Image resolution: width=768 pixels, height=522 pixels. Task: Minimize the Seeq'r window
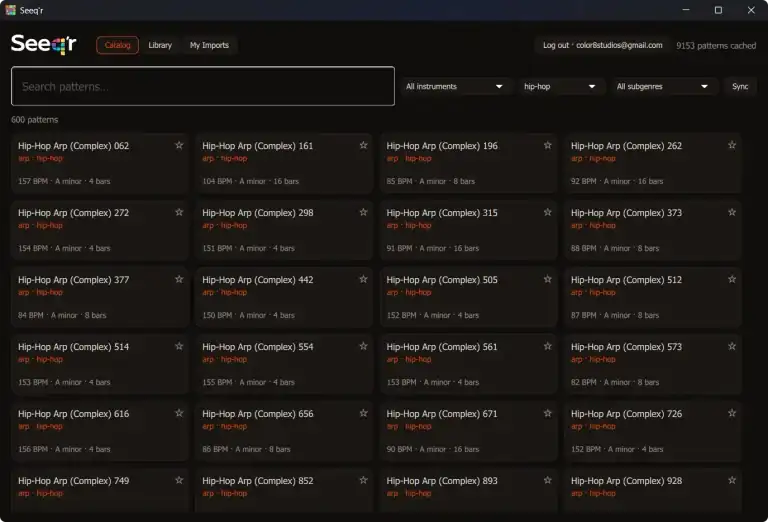[x=686, y=10]
